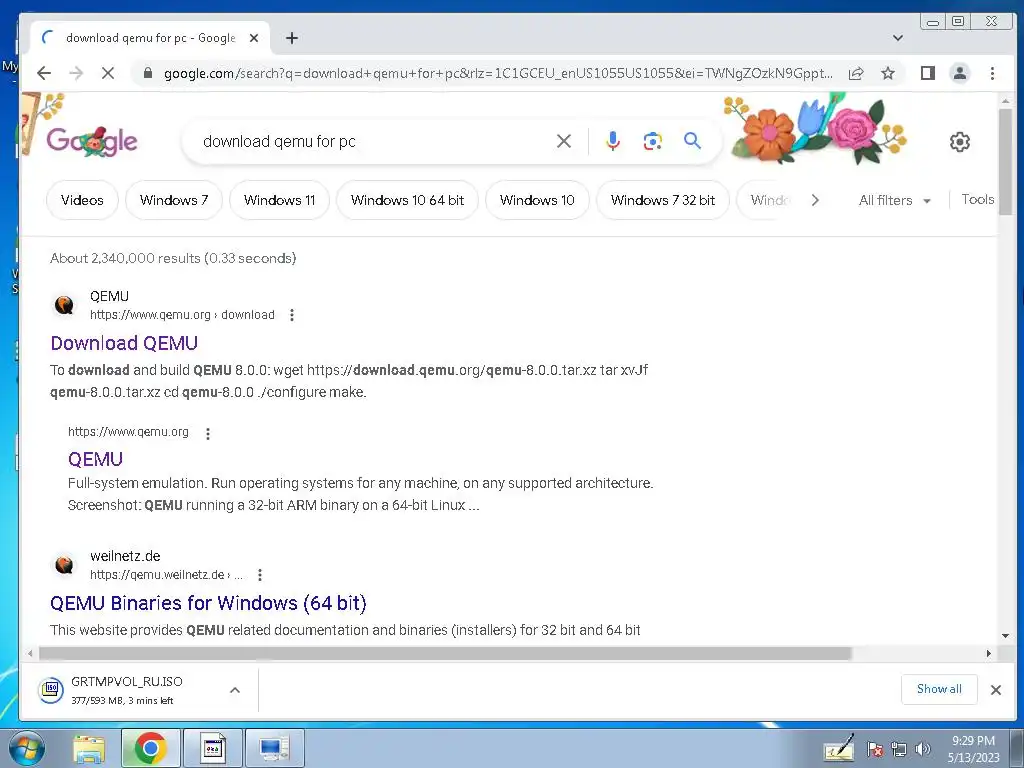Open search Tools
The height and width of the screenshot is (768, 1024).
point(978,200)
